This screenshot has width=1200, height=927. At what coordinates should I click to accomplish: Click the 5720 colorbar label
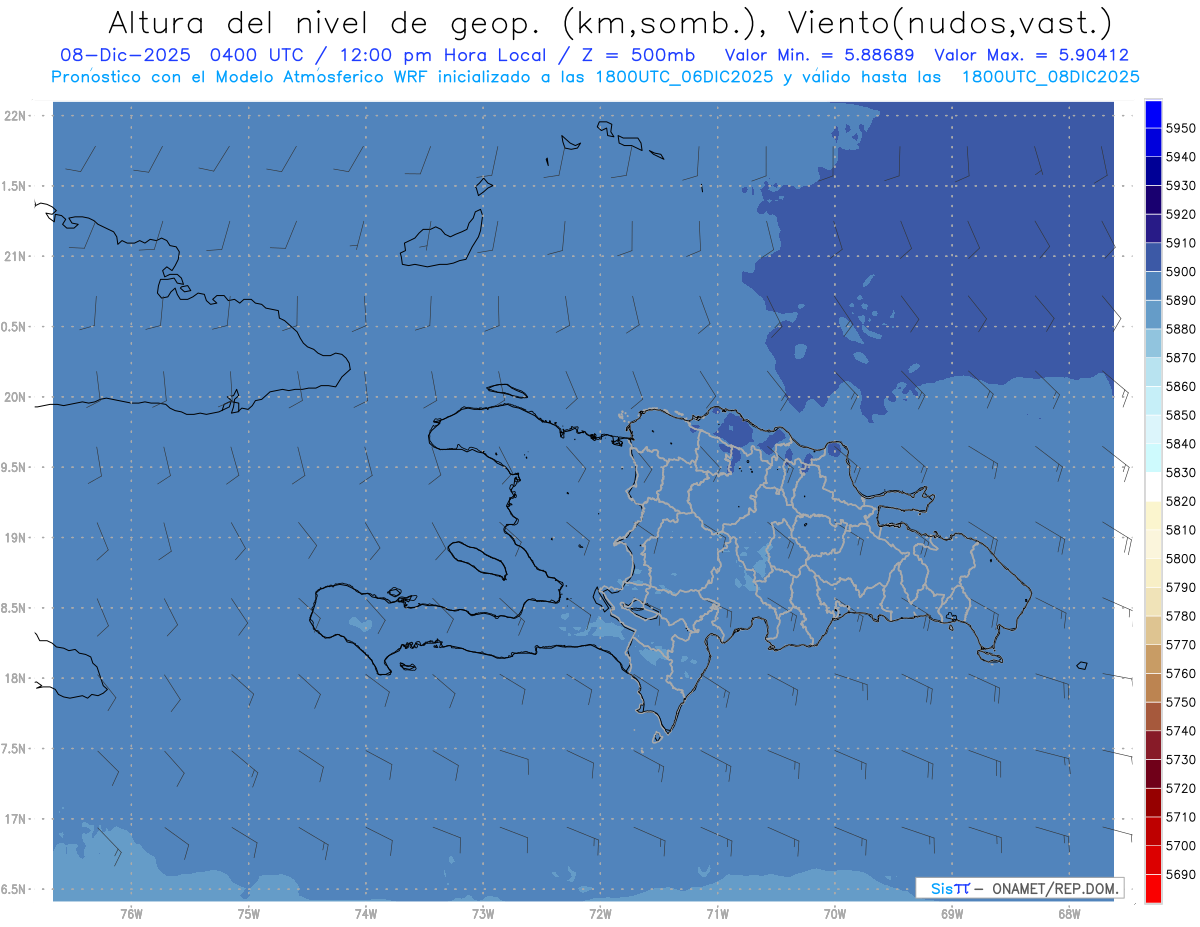click(1180, 788)
